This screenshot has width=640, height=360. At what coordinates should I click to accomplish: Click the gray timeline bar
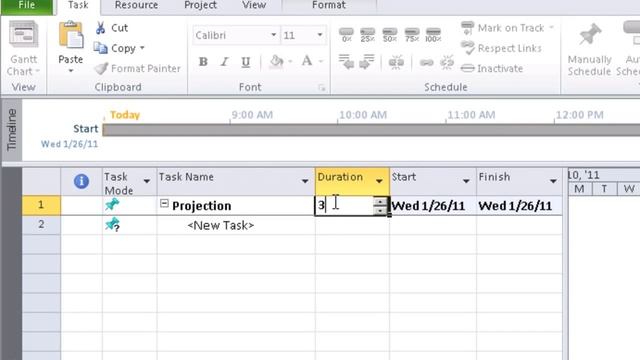click(x=371, y=130)
